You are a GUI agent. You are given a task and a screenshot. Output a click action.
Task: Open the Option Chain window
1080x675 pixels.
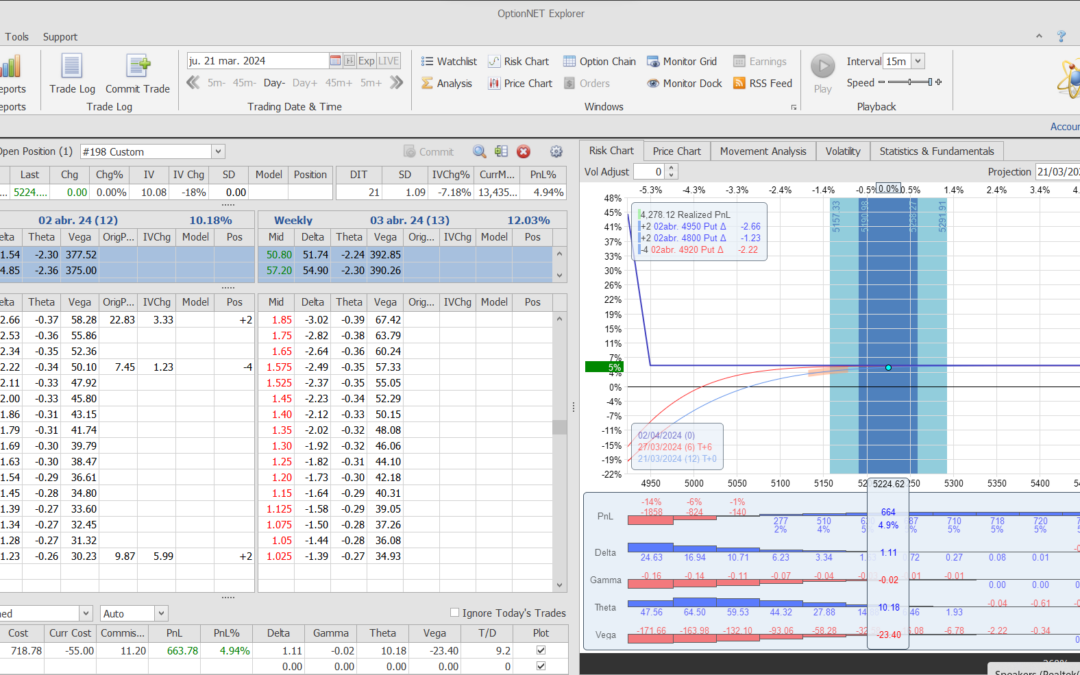(x=599, y=61)
